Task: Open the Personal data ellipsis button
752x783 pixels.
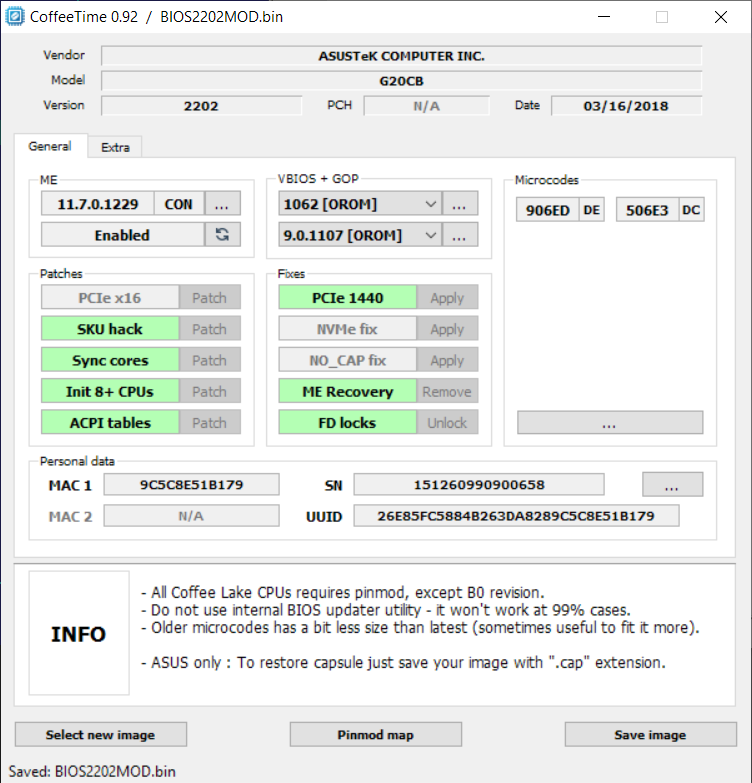Action: click(x=672, y=484)
